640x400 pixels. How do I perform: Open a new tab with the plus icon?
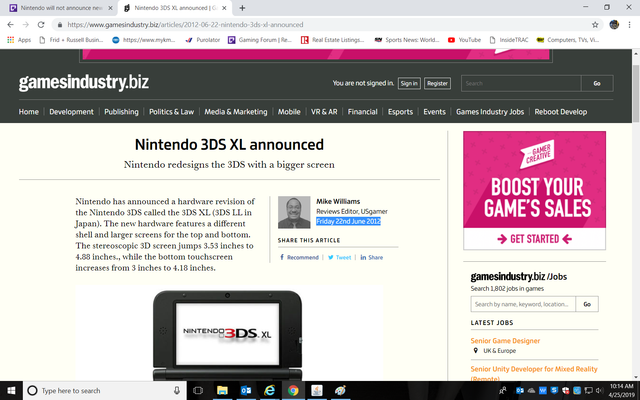point(242,8)
